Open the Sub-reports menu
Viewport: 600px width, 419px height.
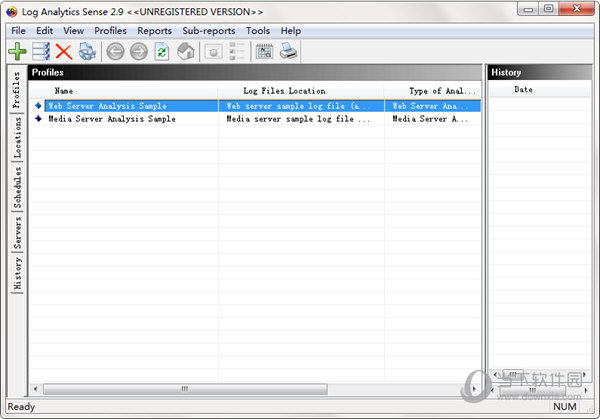[209, 31]
